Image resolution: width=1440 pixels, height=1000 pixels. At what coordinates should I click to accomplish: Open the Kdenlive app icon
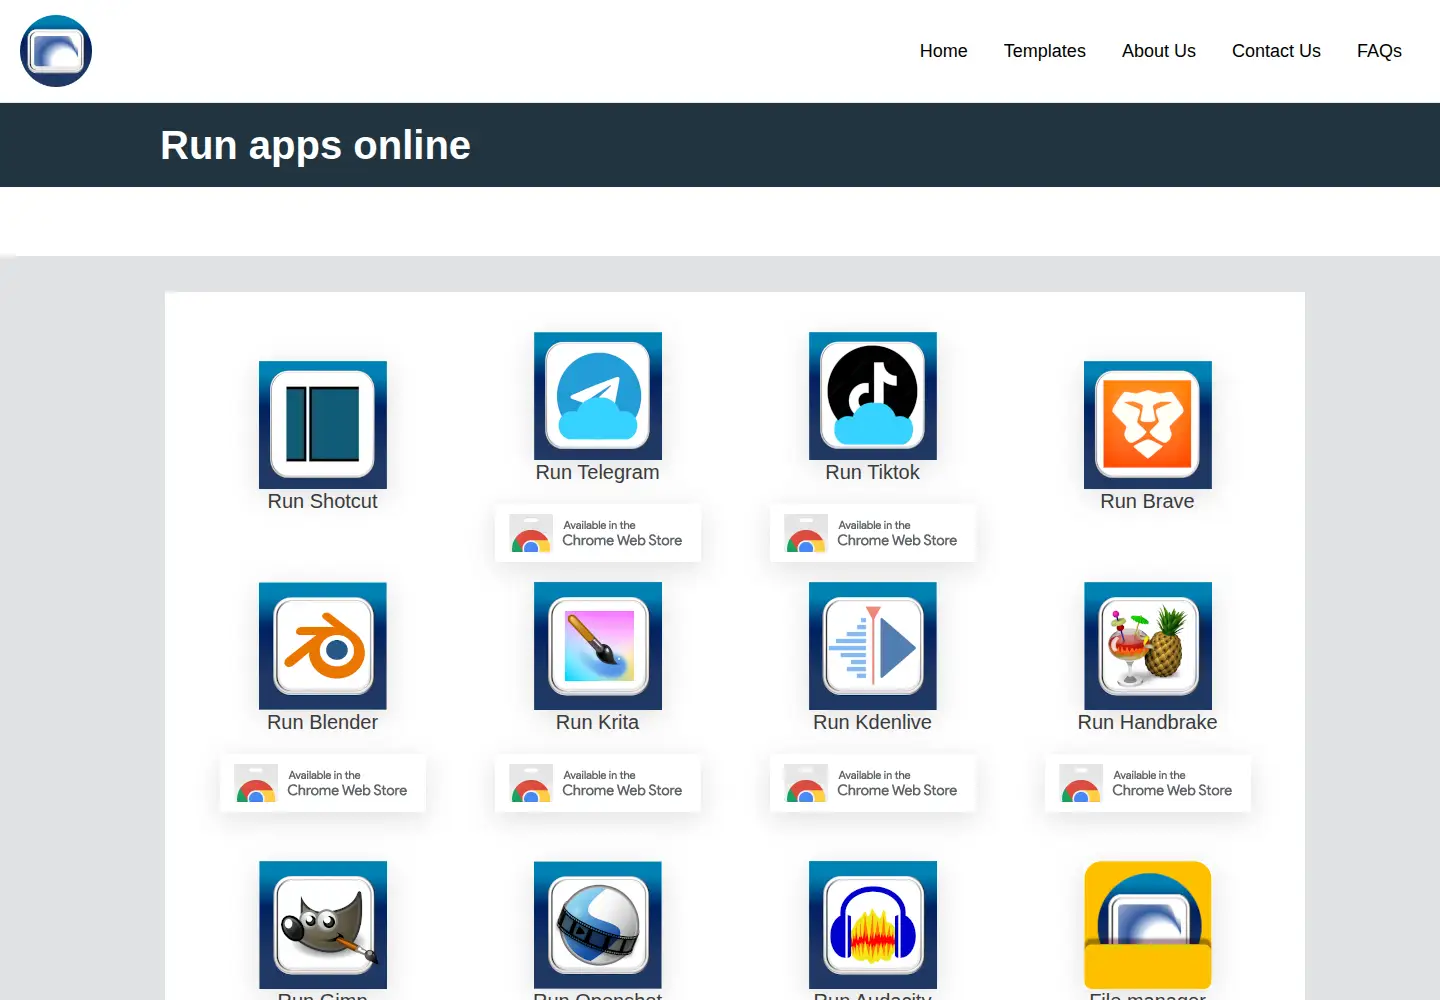[x=873, y=646]
